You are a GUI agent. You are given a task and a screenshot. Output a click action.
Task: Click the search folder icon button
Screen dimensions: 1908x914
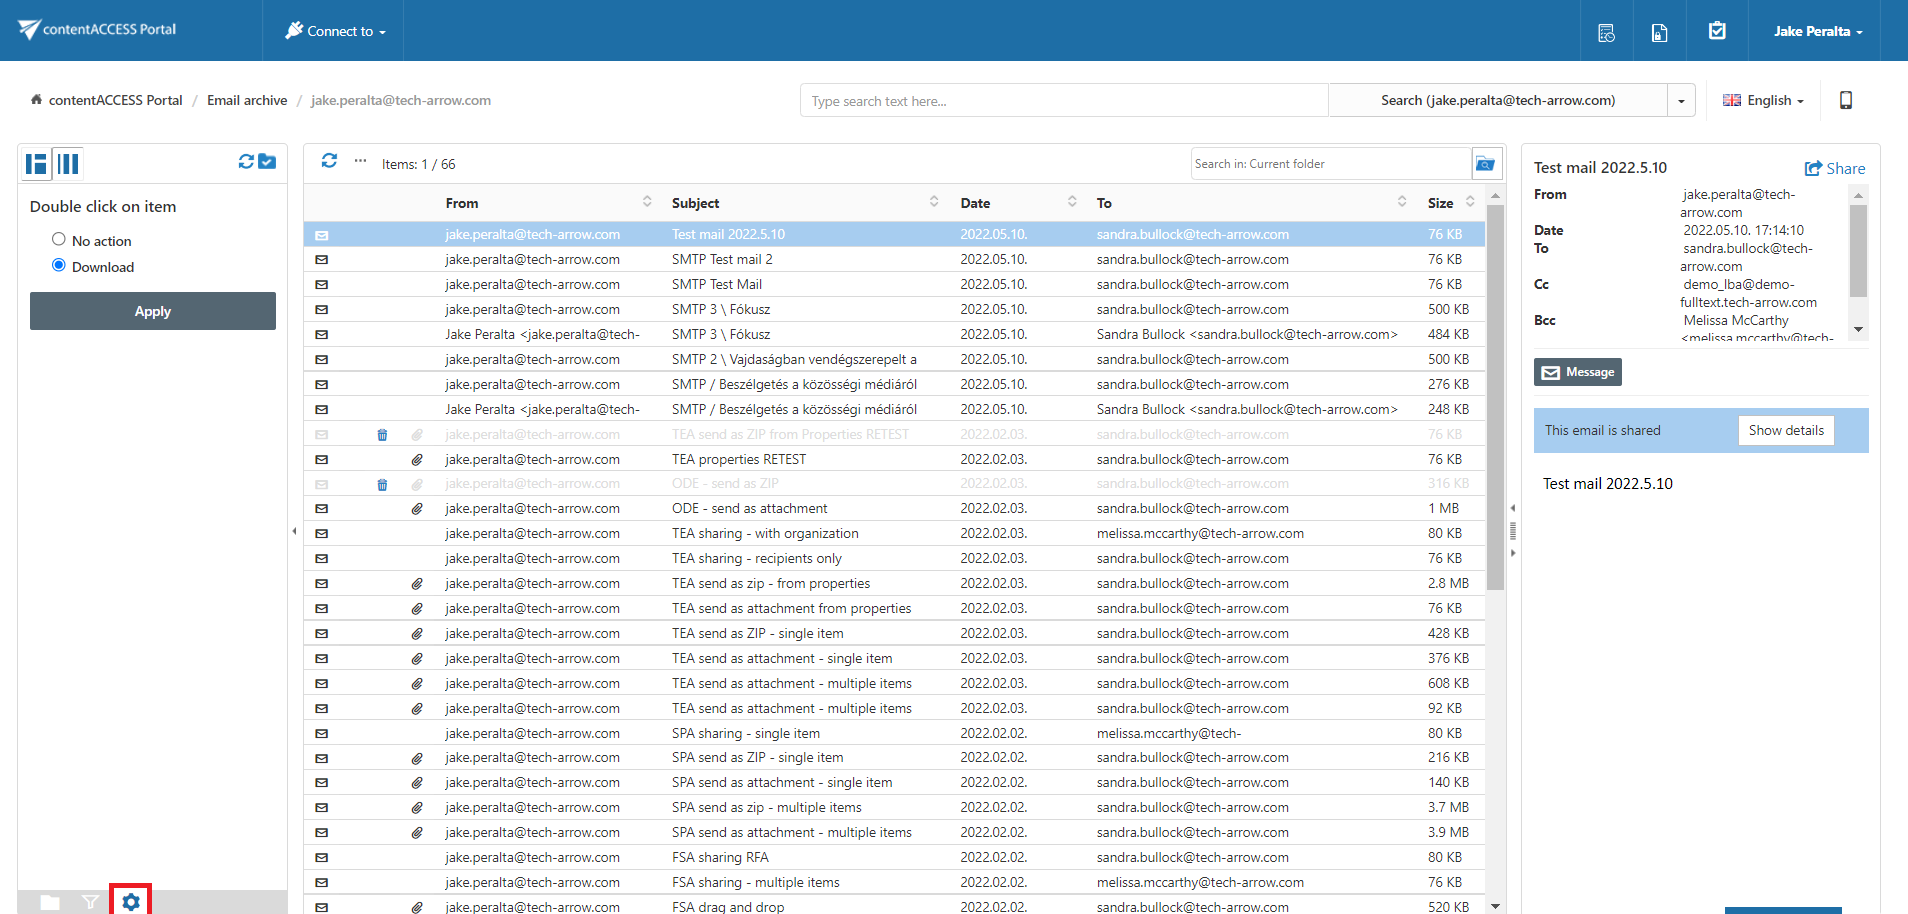point(1486,164)
